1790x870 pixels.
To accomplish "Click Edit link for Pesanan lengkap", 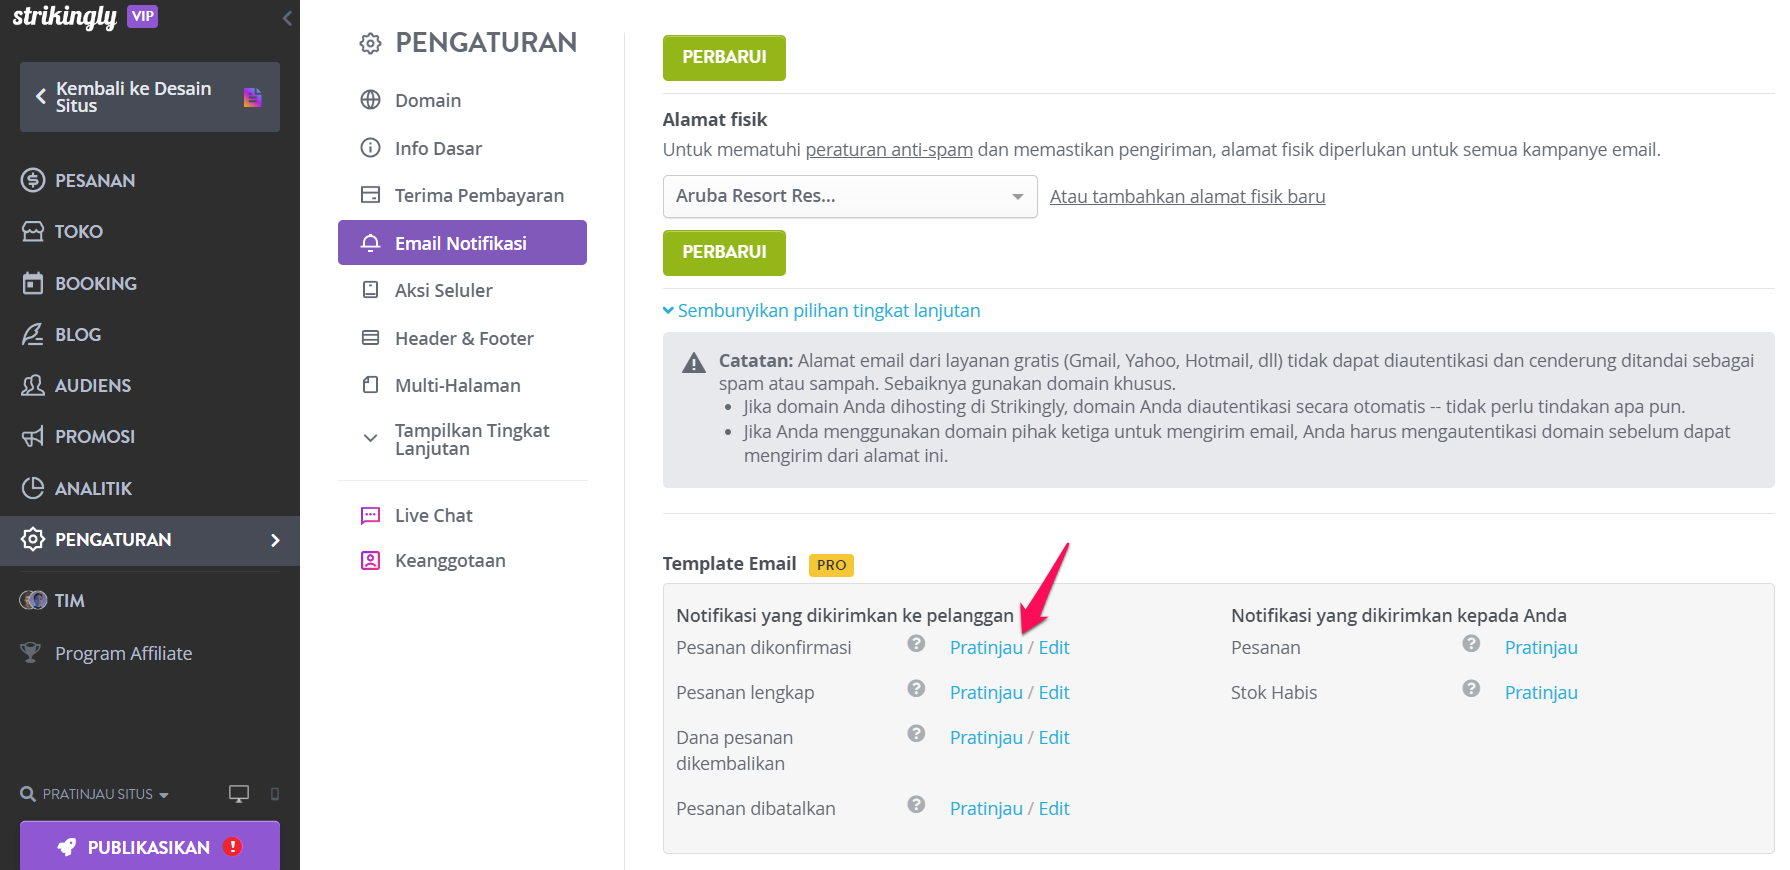I will 1054,693.
